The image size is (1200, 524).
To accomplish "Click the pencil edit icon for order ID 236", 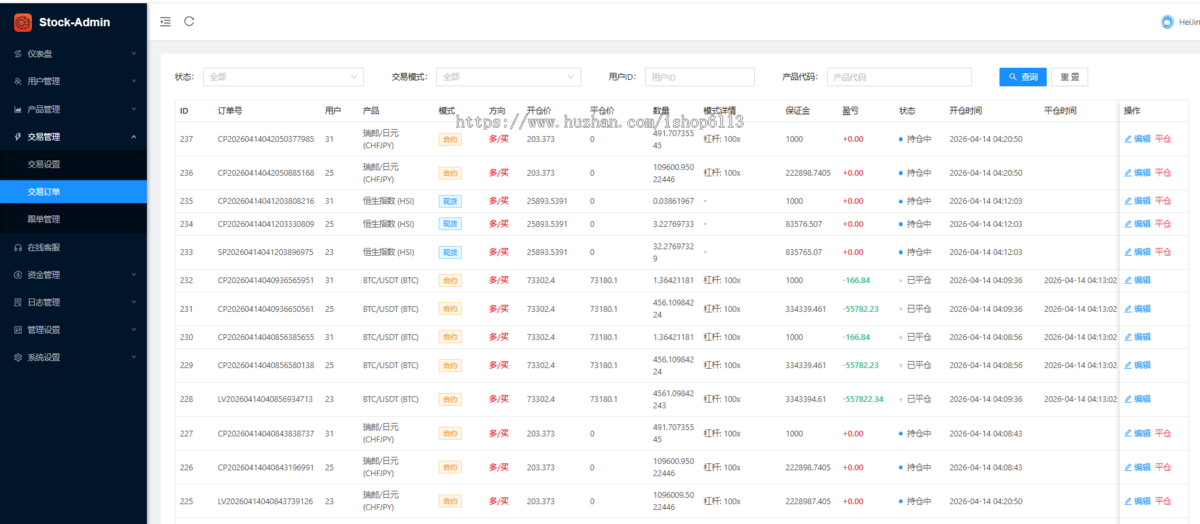I will [x=1128, y=173].
